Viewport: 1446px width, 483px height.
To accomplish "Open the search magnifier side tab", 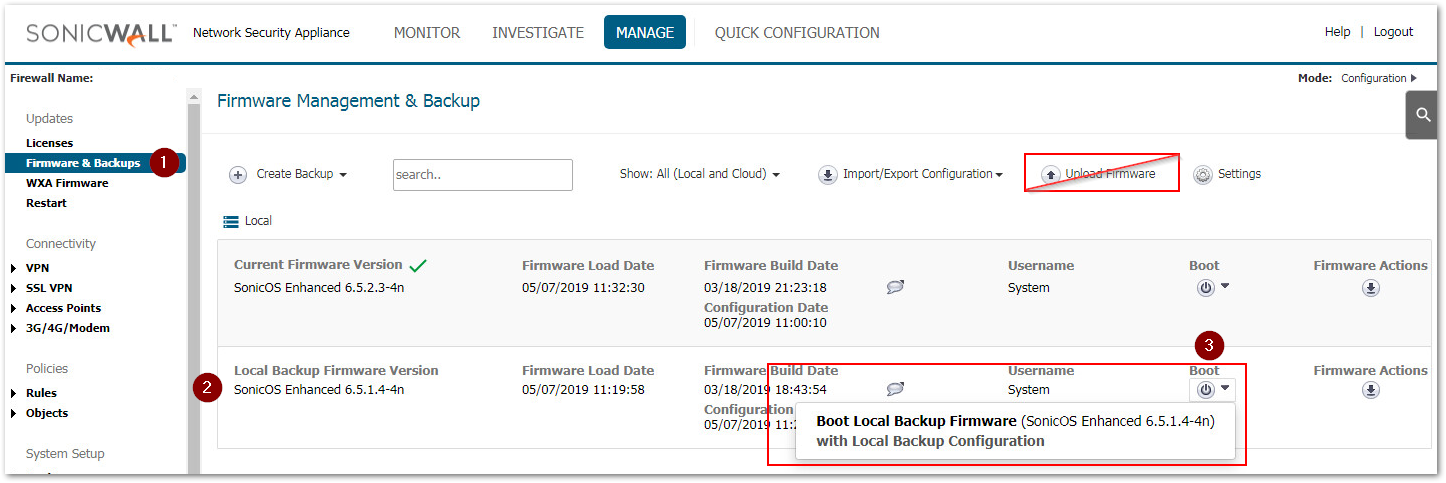I will (1422, 116).
